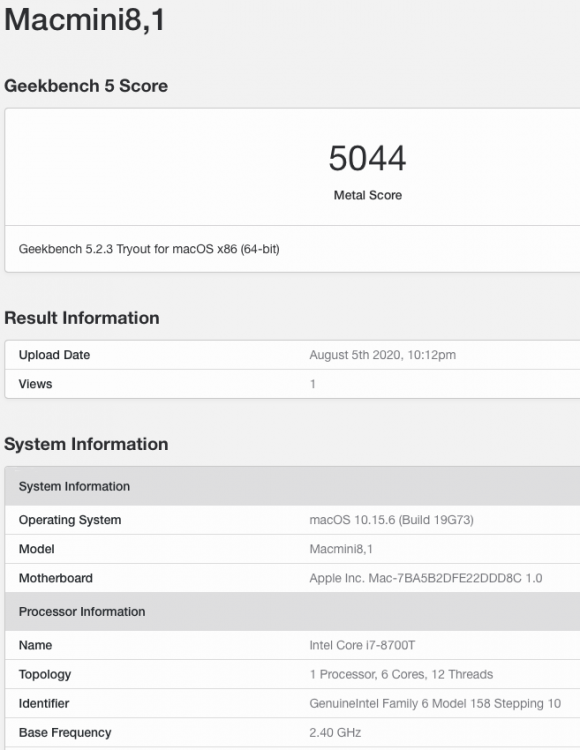The image size is (580, 750).
Task: Click the Upload Date label
Action: click(54, 355)
